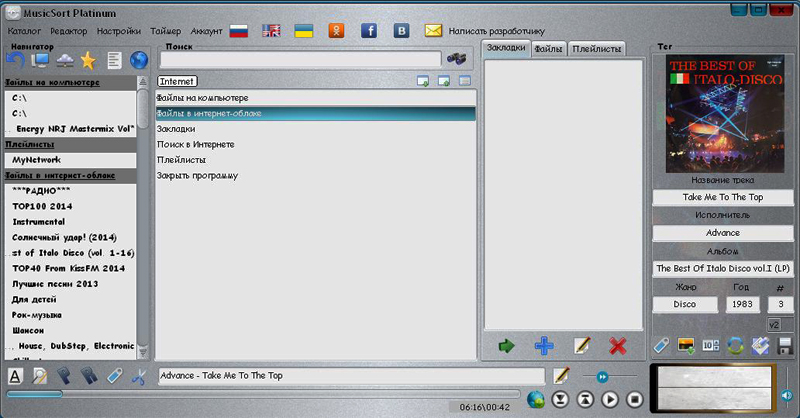Click the speaker volume knob
Image resolution: width=800 pixels, height=418 pixels.
pyautogui.click(x=787, y=395)
